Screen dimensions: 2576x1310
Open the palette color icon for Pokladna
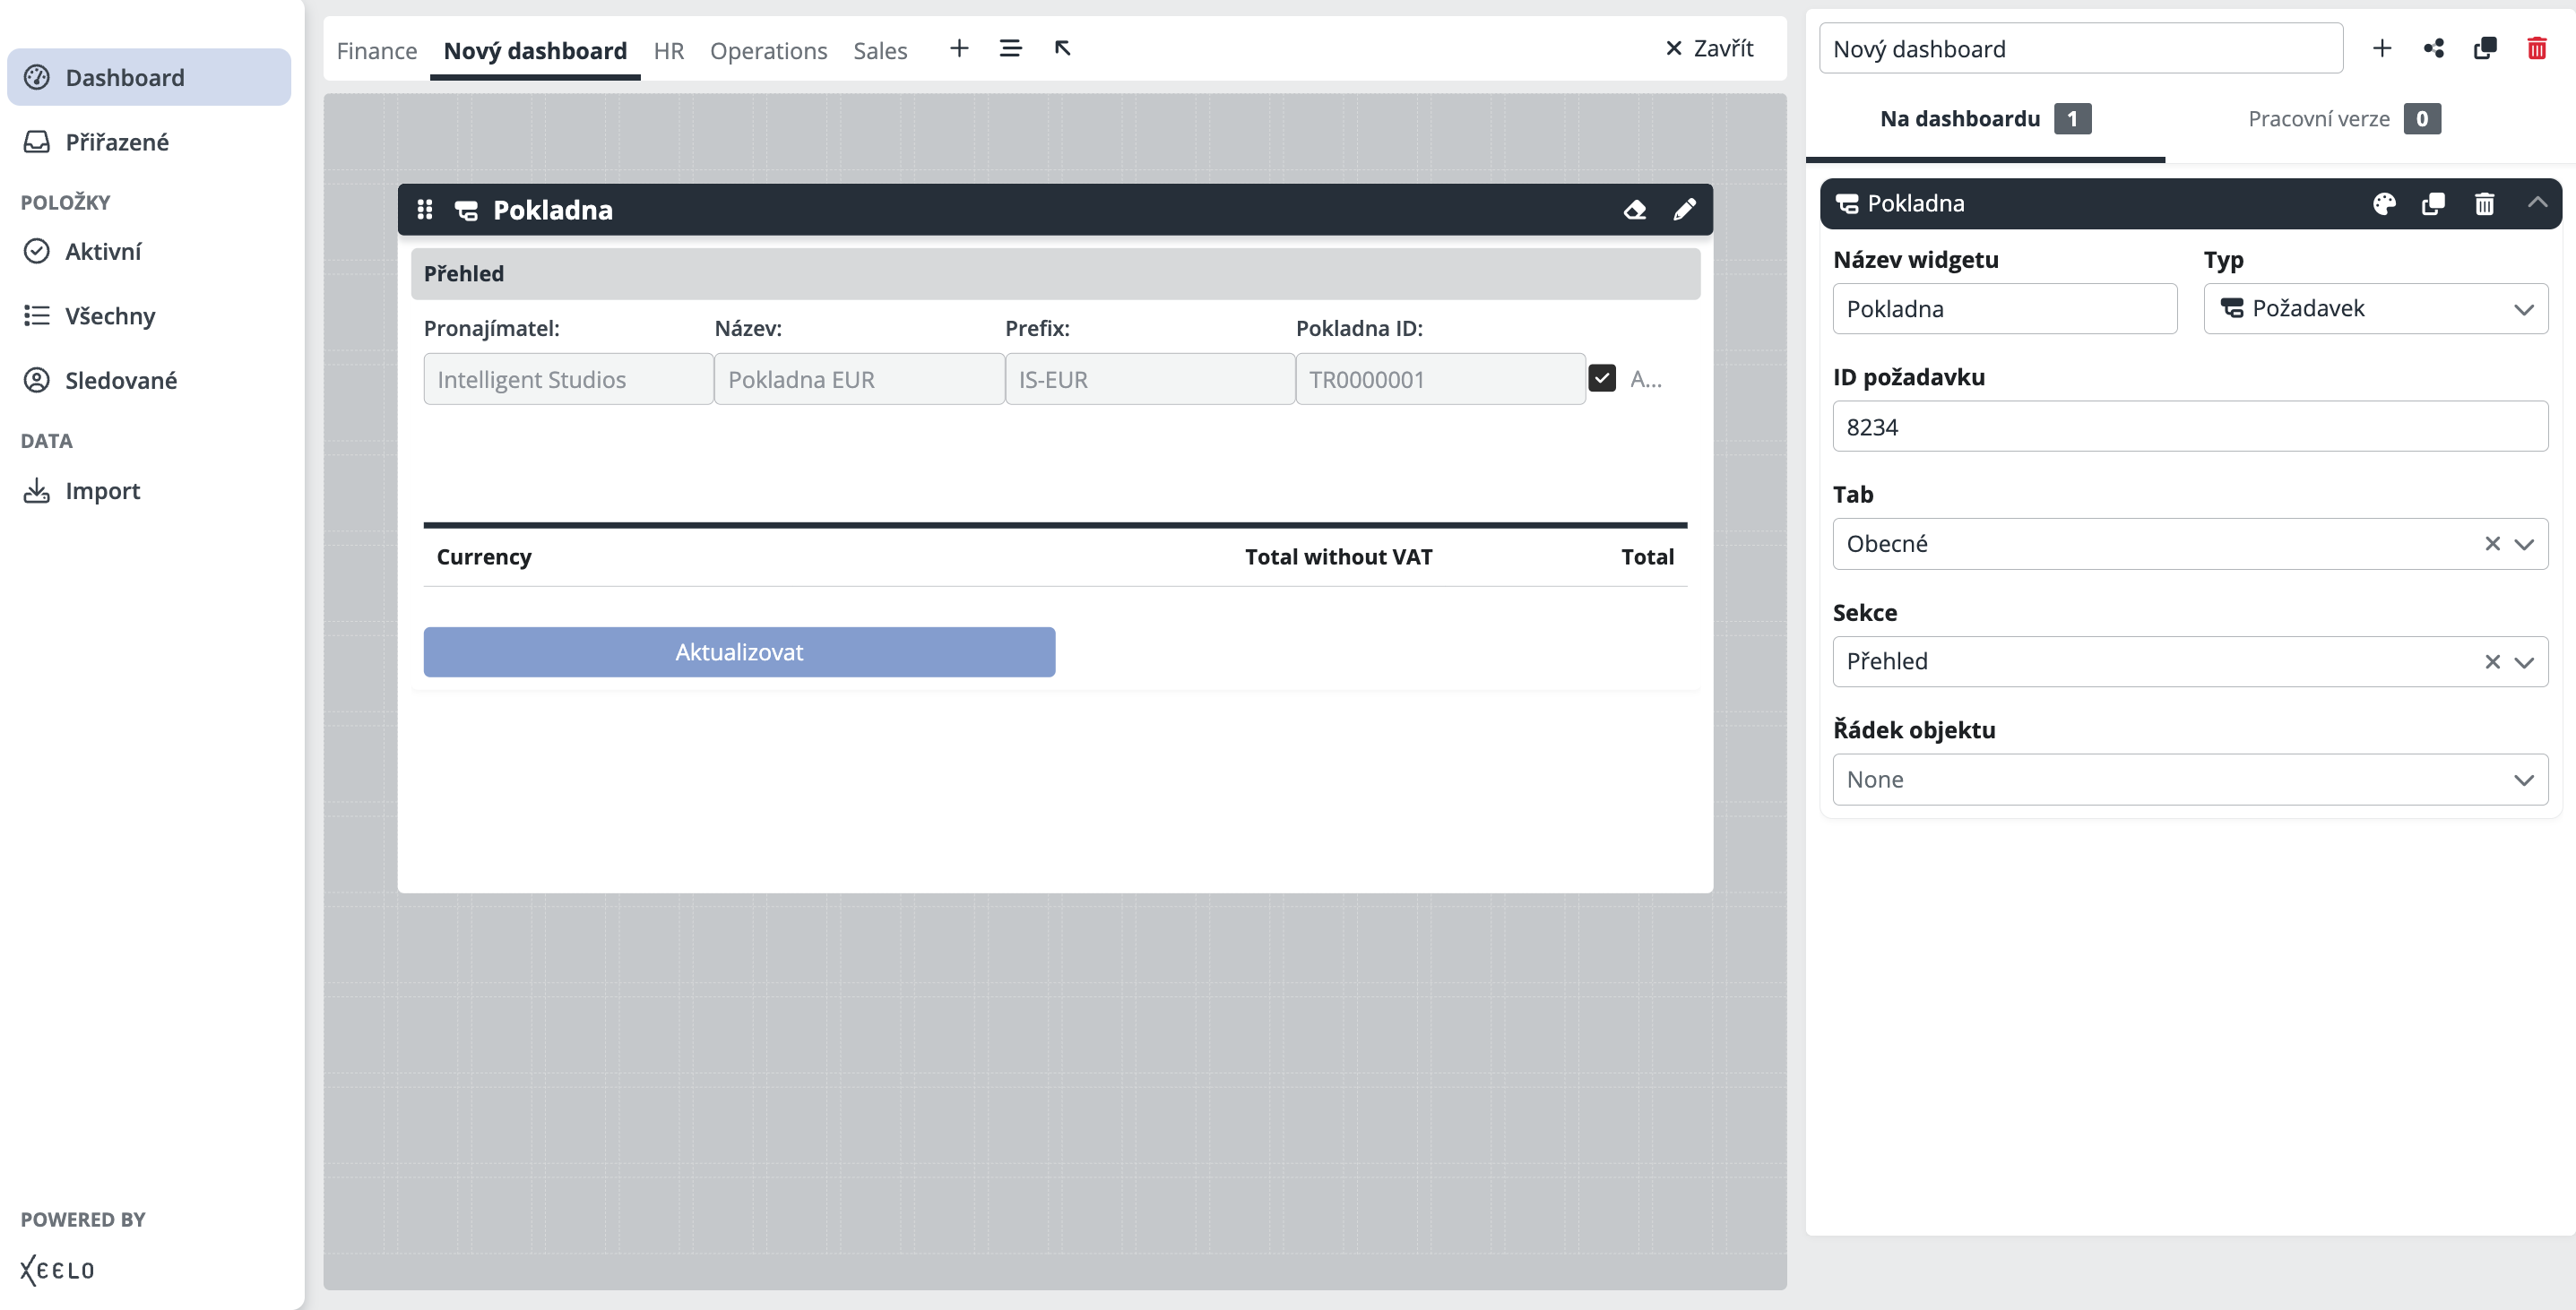click(2384, 204)
